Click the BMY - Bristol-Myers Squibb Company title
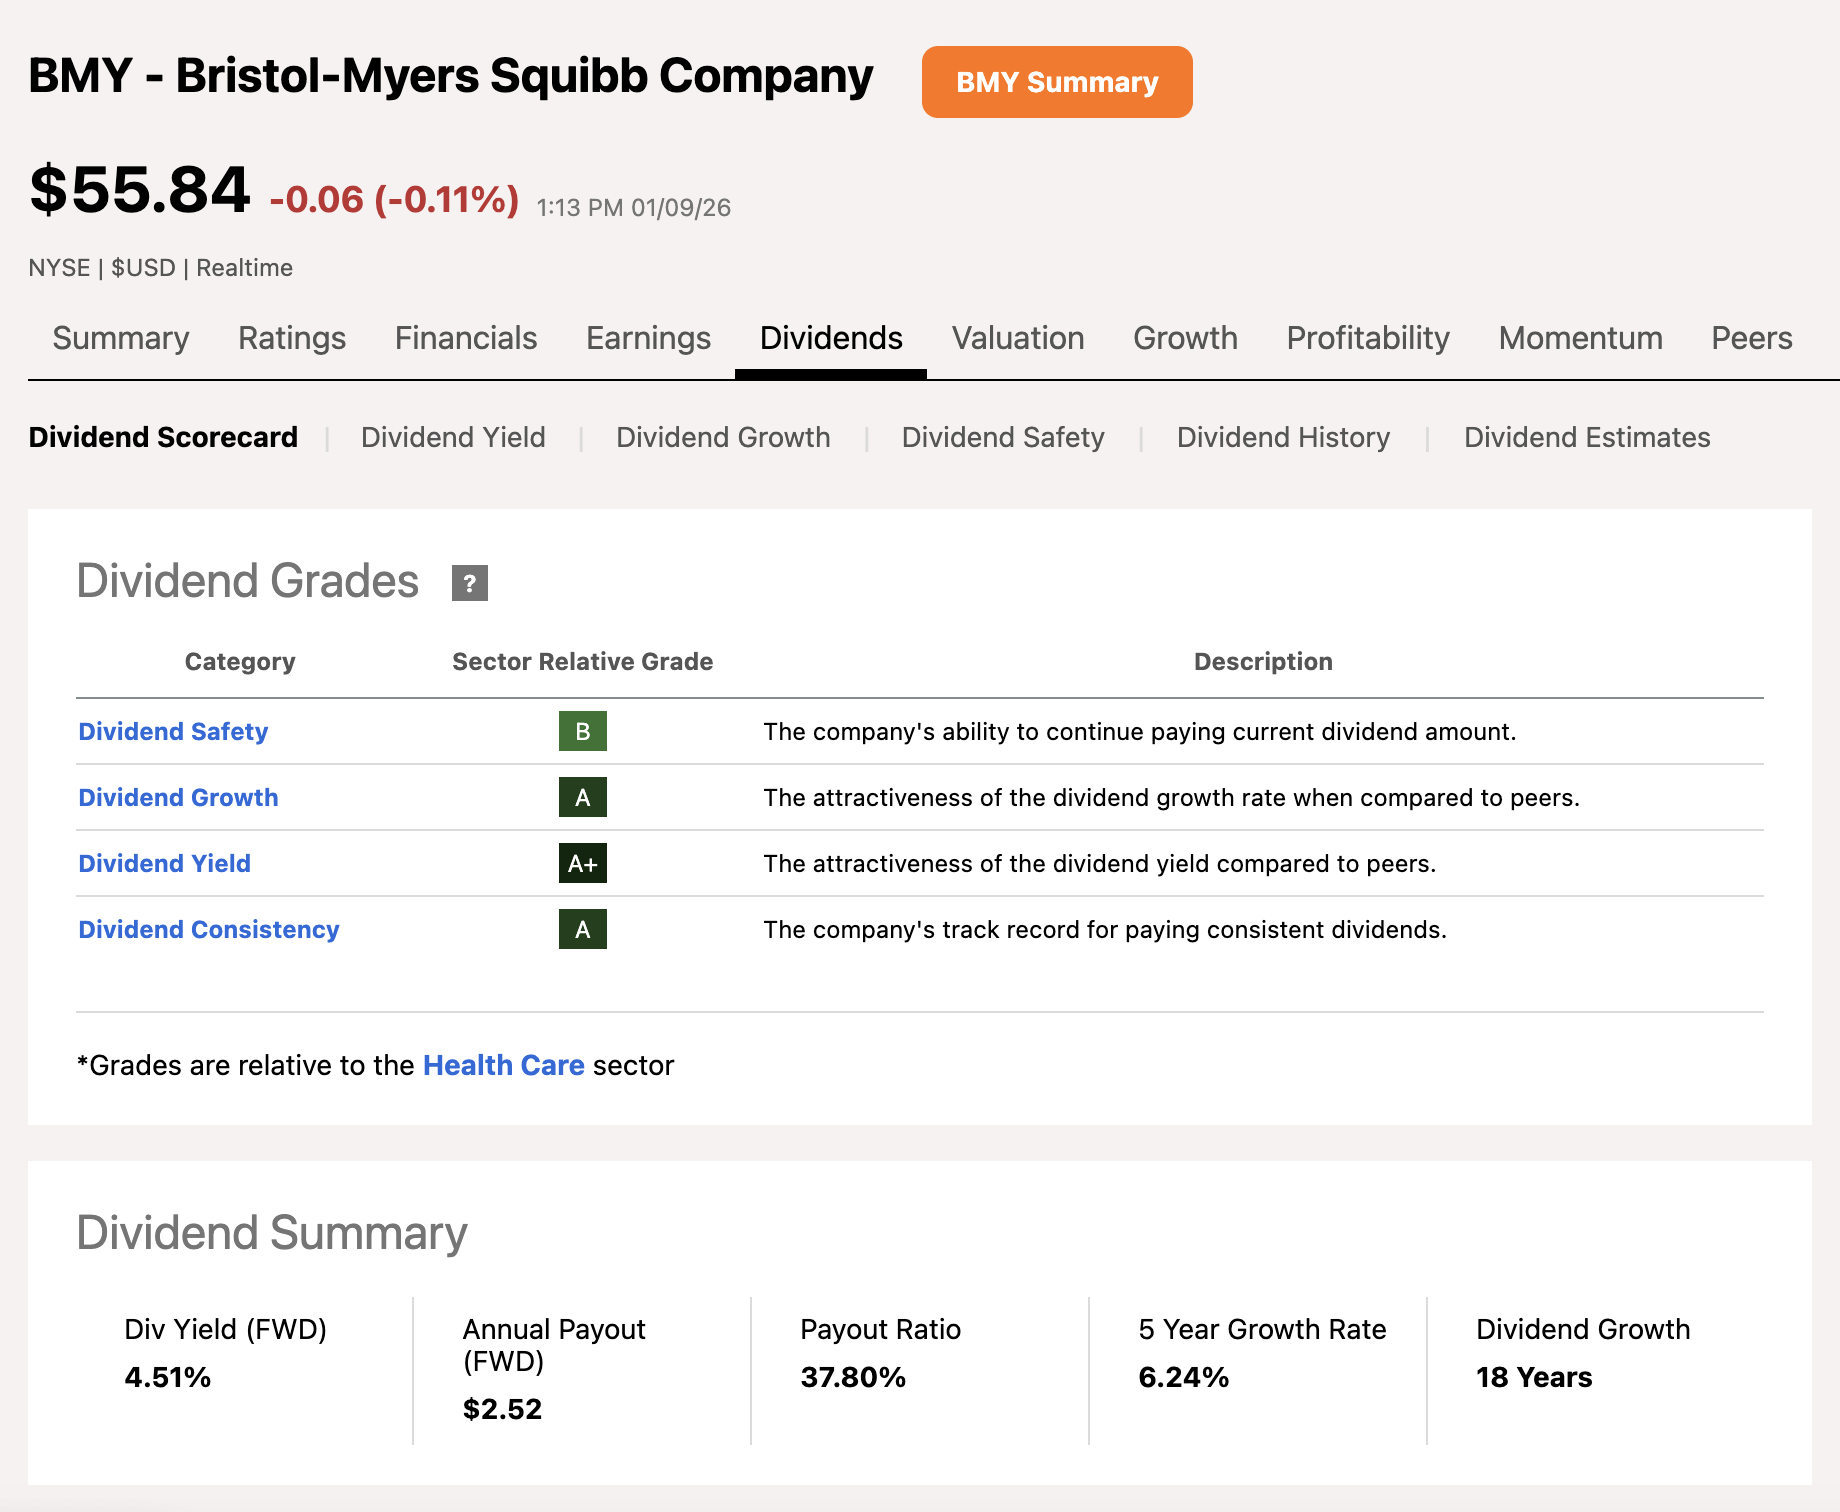Screen dimensions: 1840x1512 pyautogui.click(x=450, y=77)
